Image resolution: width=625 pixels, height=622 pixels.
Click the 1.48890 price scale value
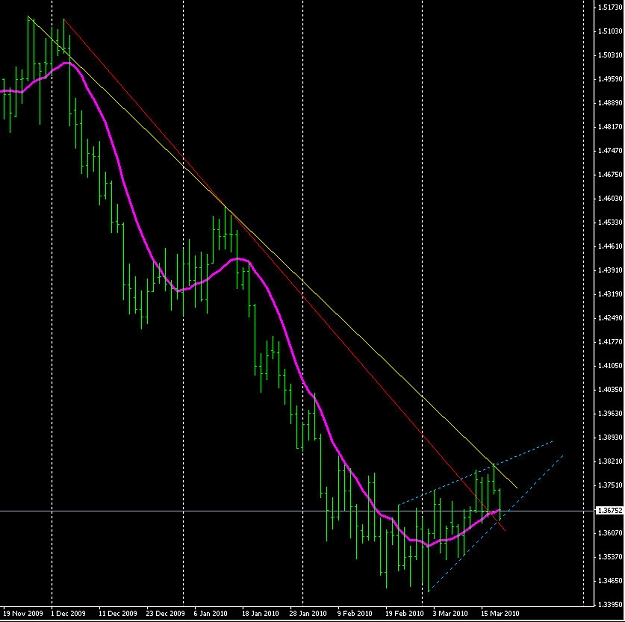[610, 103]
